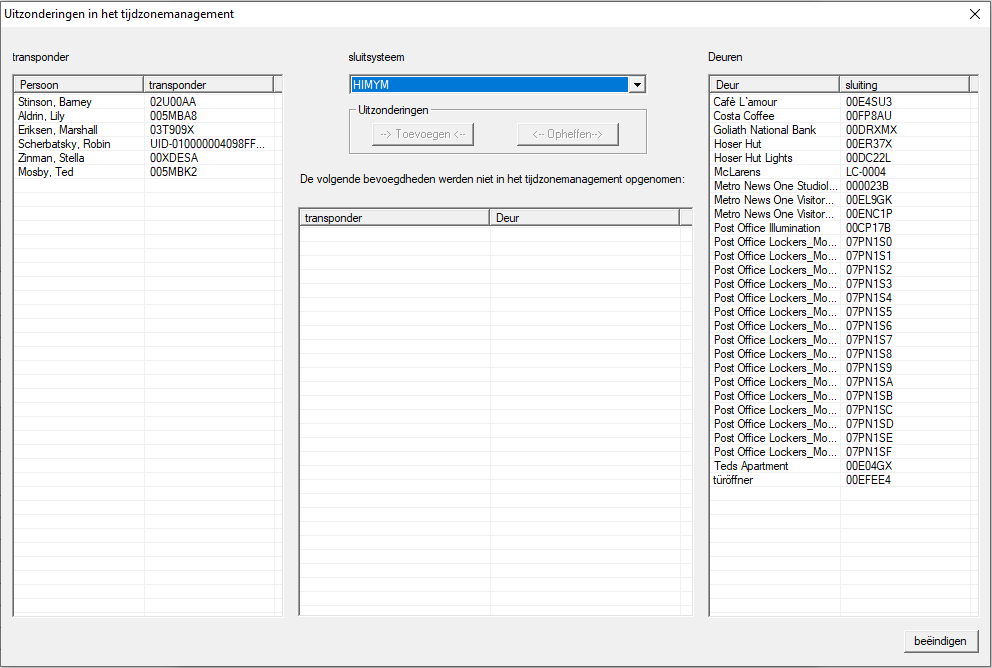The width and height of the screenshot is (992, 668).
Task: Select Teds Apartment in doors list
Action: tap(751, 466)
